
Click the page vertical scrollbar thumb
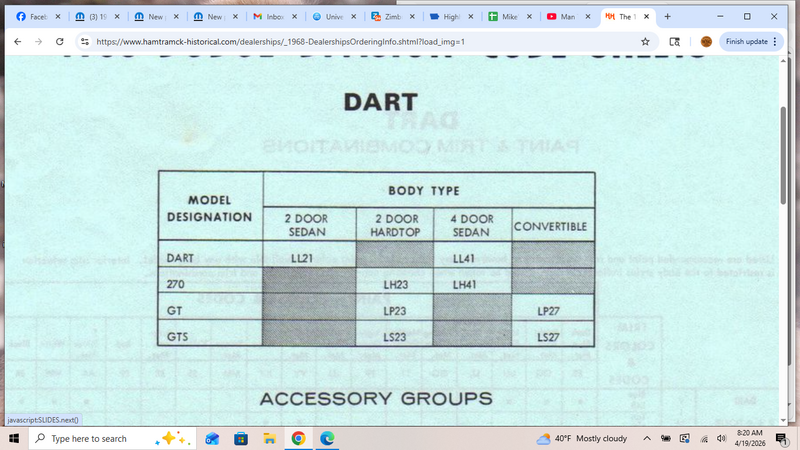(783, 156)
